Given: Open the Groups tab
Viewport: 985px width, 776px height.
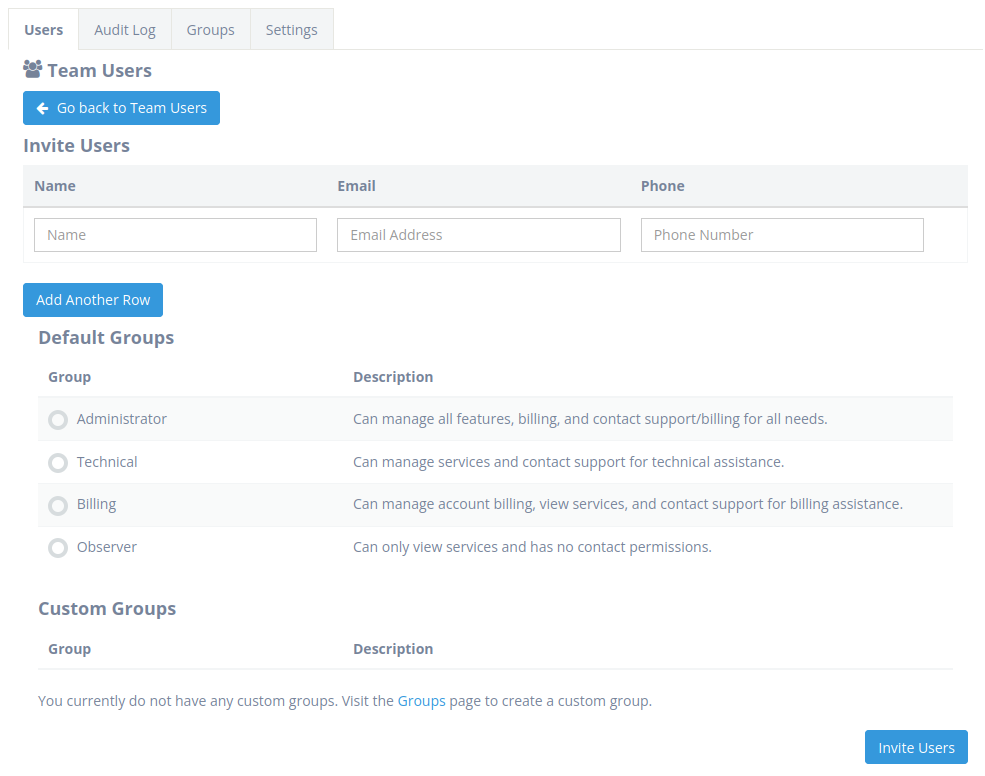Looking at the screenshot, I should point(210,30).
